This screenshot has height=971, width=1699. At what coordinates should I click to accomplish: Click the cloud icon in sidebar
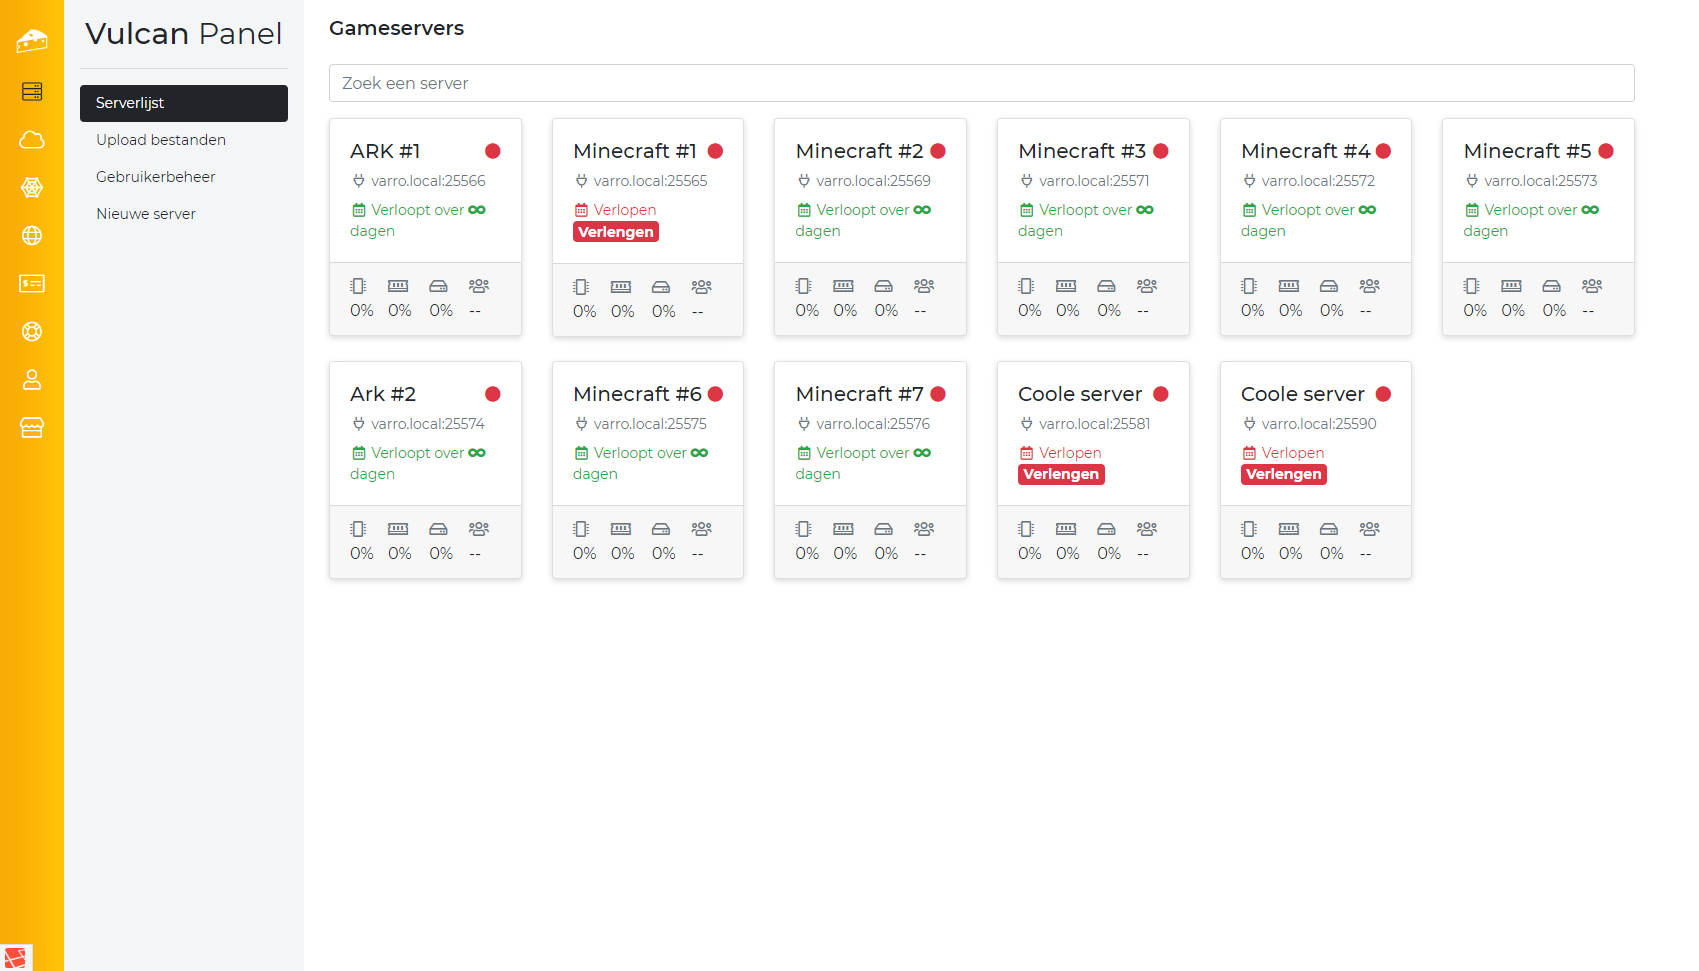point(32,140)
